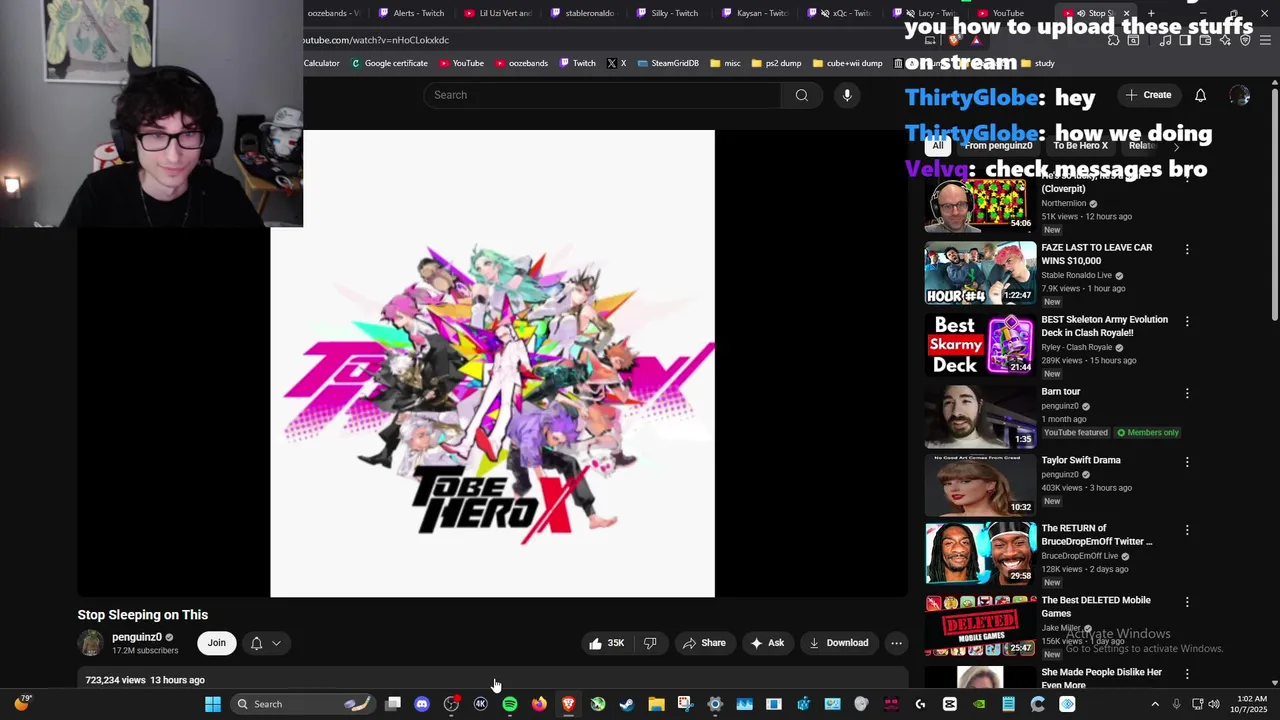Switch to the stableronaldo tab
Viewport: 1280px width, 720px height.
[x=584, y=13]
